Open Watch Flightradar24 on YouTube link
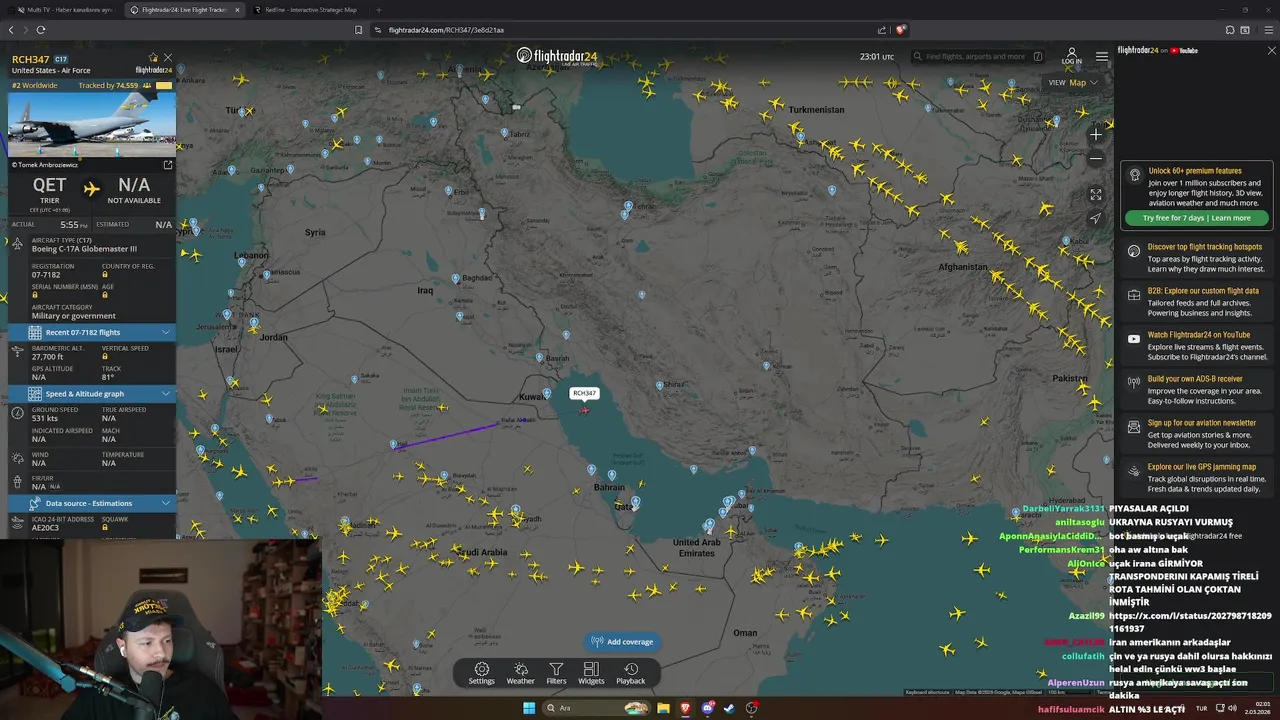The height and width of the screenshot is (720, 1280). tap(1196, 345)
